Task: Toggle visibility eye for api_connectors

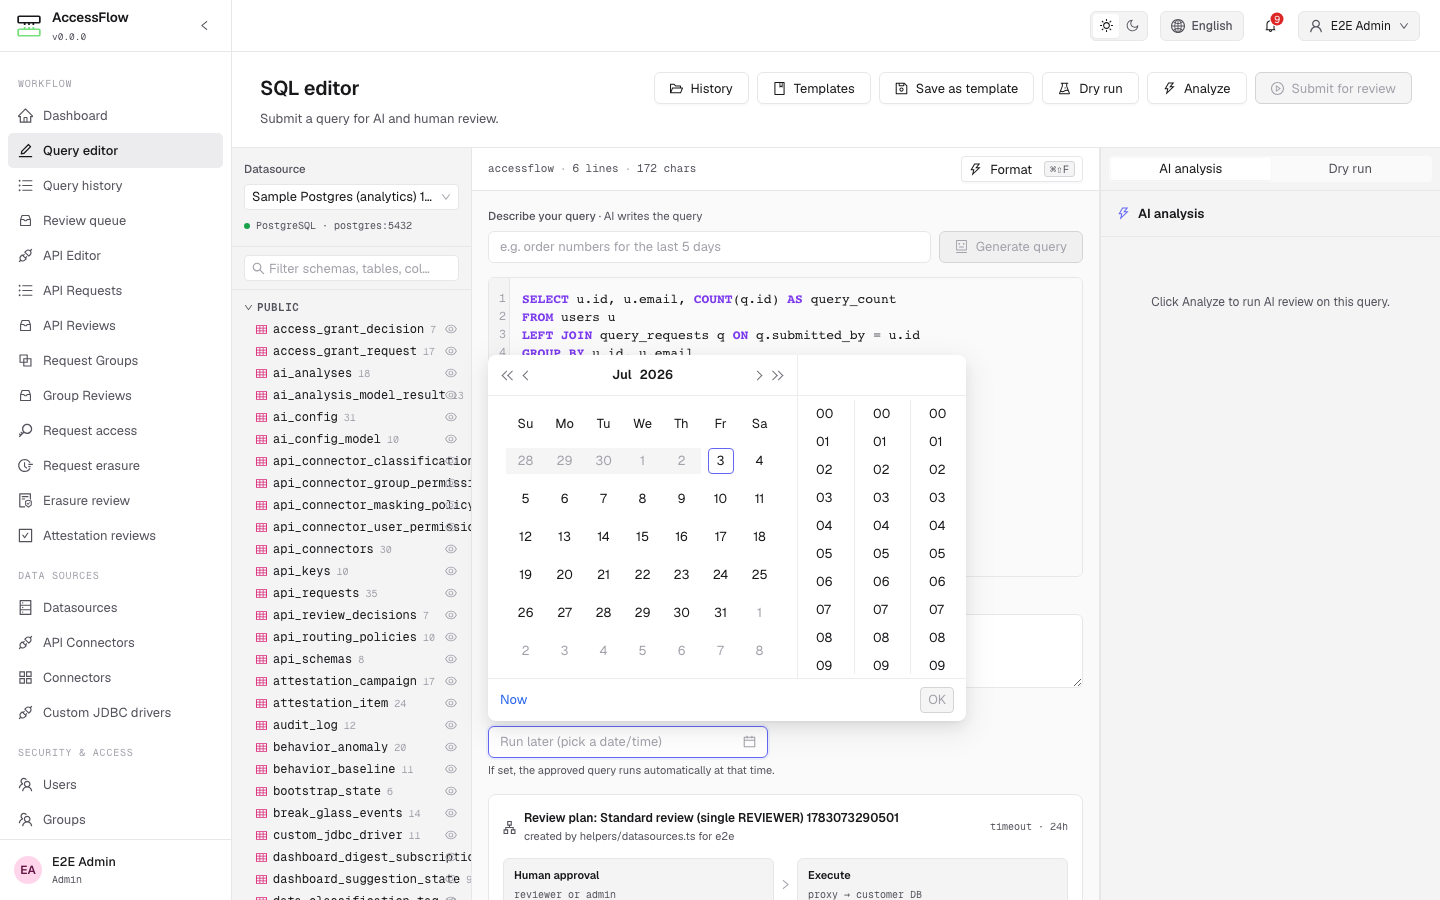Action: [451, 549]
